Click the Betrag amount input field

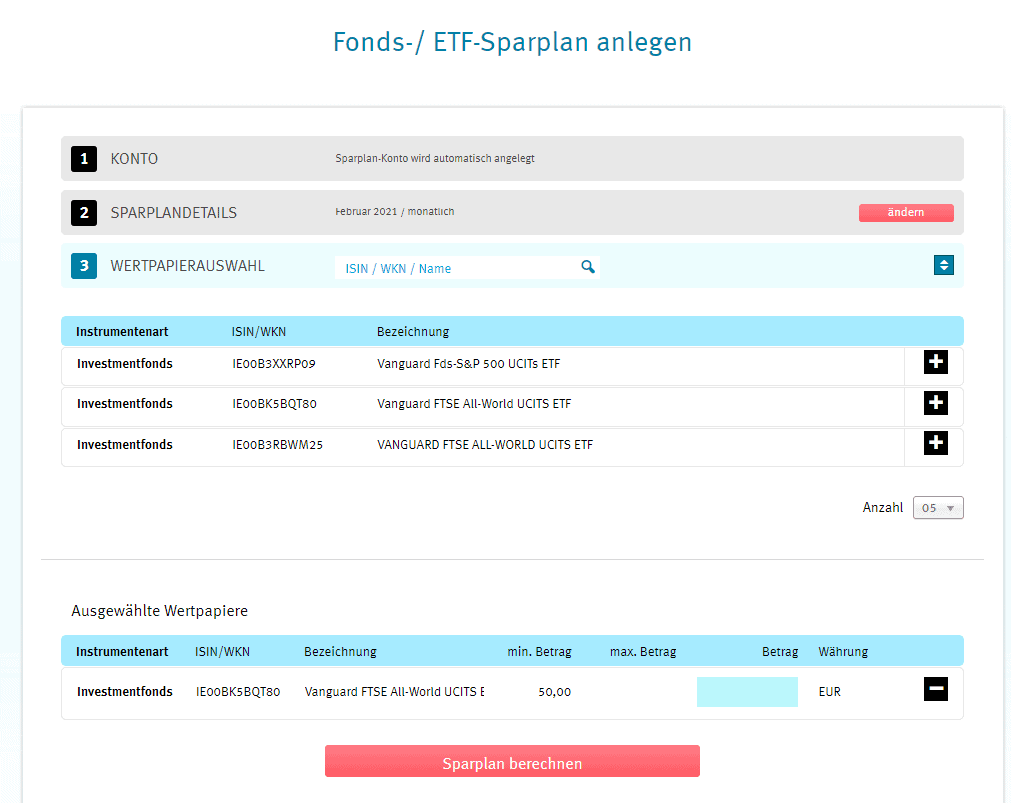pos(747,691)
